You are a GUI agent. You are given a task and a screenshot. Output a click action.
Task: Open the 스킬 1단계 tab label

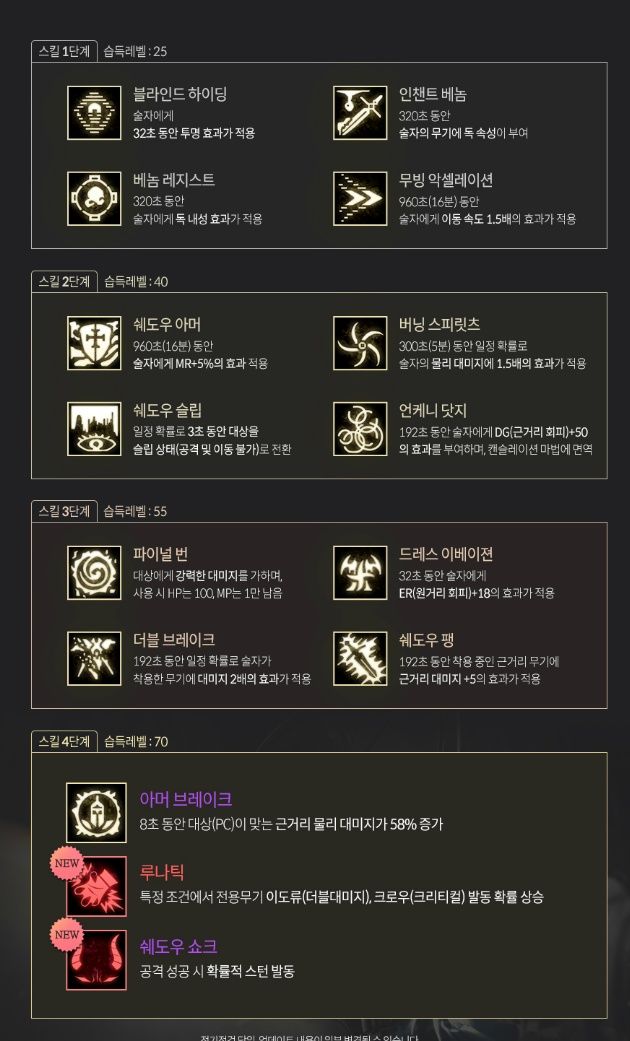(x=64, y=51)
